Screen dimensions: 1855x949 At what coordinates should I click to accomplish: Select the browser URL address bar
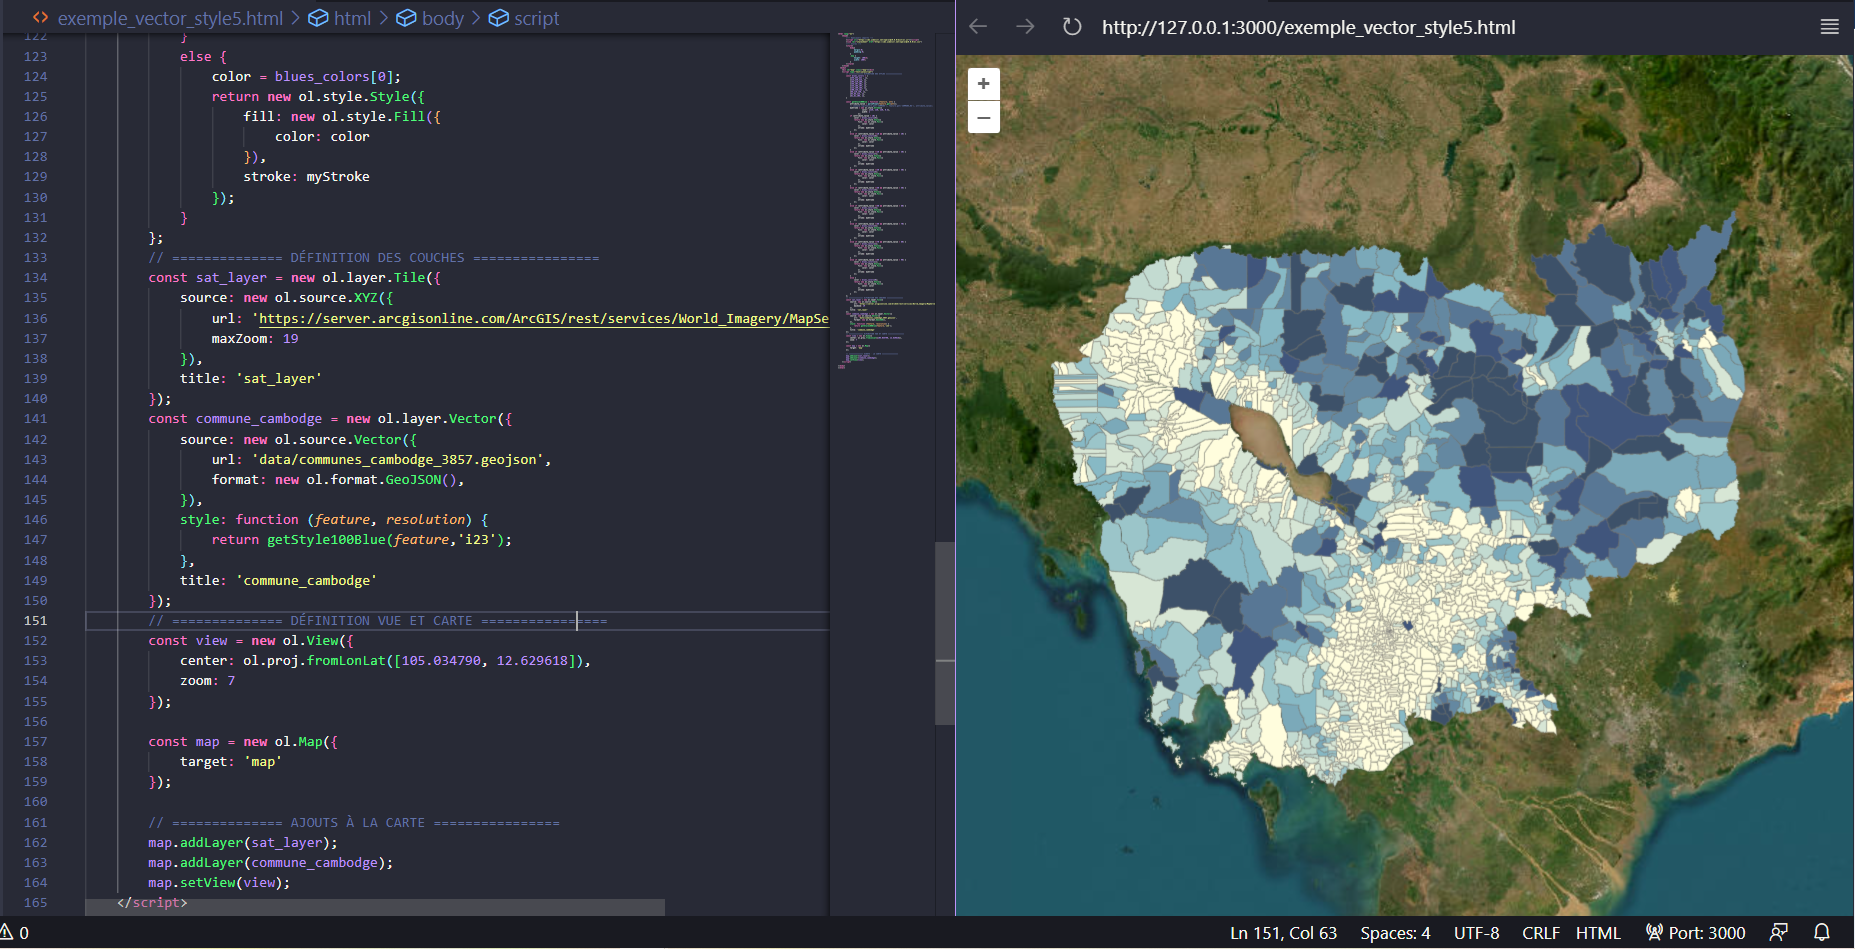pos(1309,26)
